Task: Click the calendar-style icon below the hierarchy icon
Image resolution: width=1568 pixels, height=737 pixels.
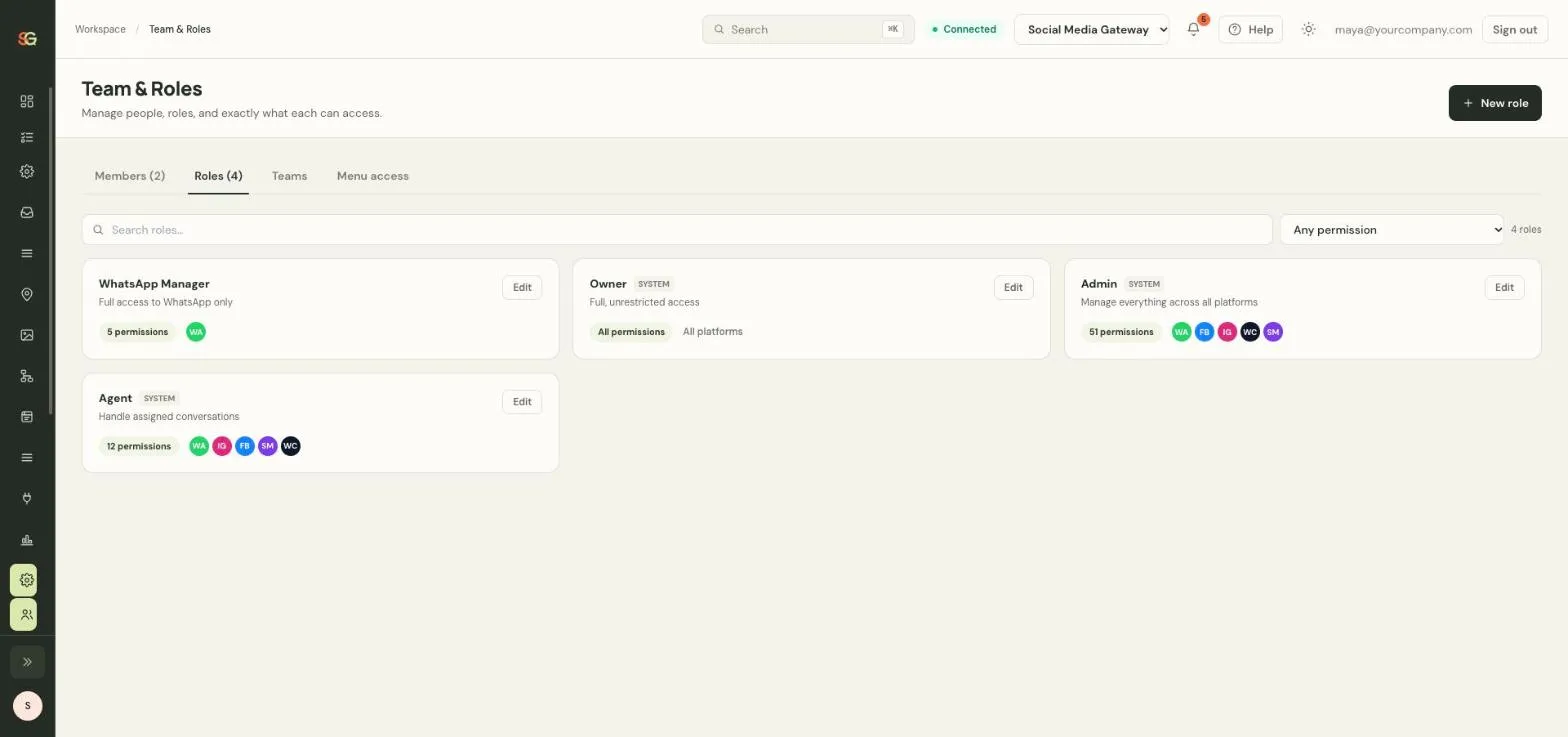Action: (x=27, y=416)
